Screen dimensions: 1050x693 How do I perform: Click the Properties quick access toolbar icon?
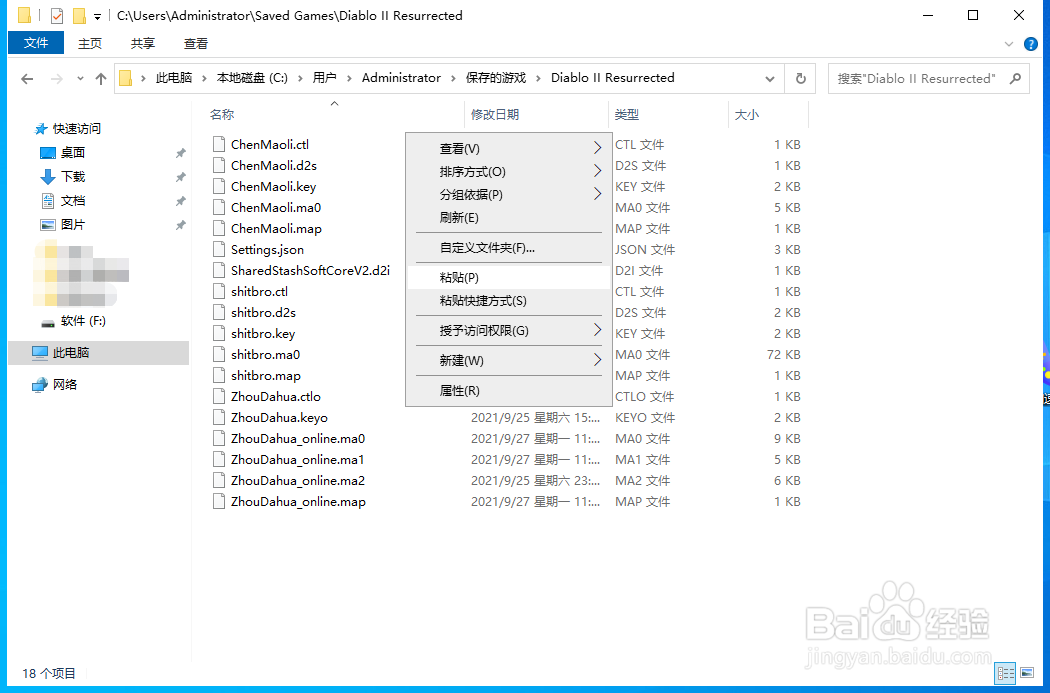click(57, 15)
